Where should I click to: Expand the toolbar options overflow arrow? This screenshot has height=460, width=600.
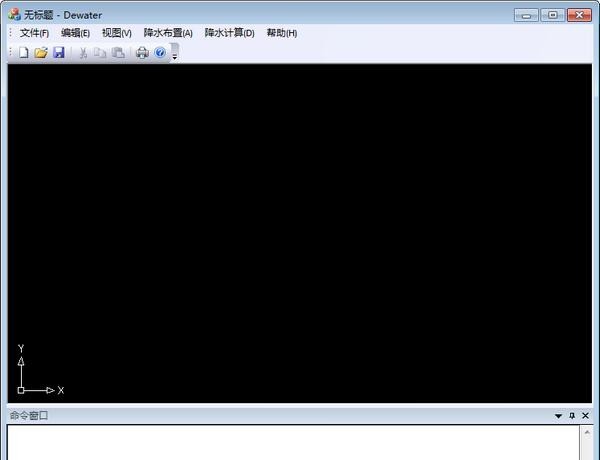point(174,52)
